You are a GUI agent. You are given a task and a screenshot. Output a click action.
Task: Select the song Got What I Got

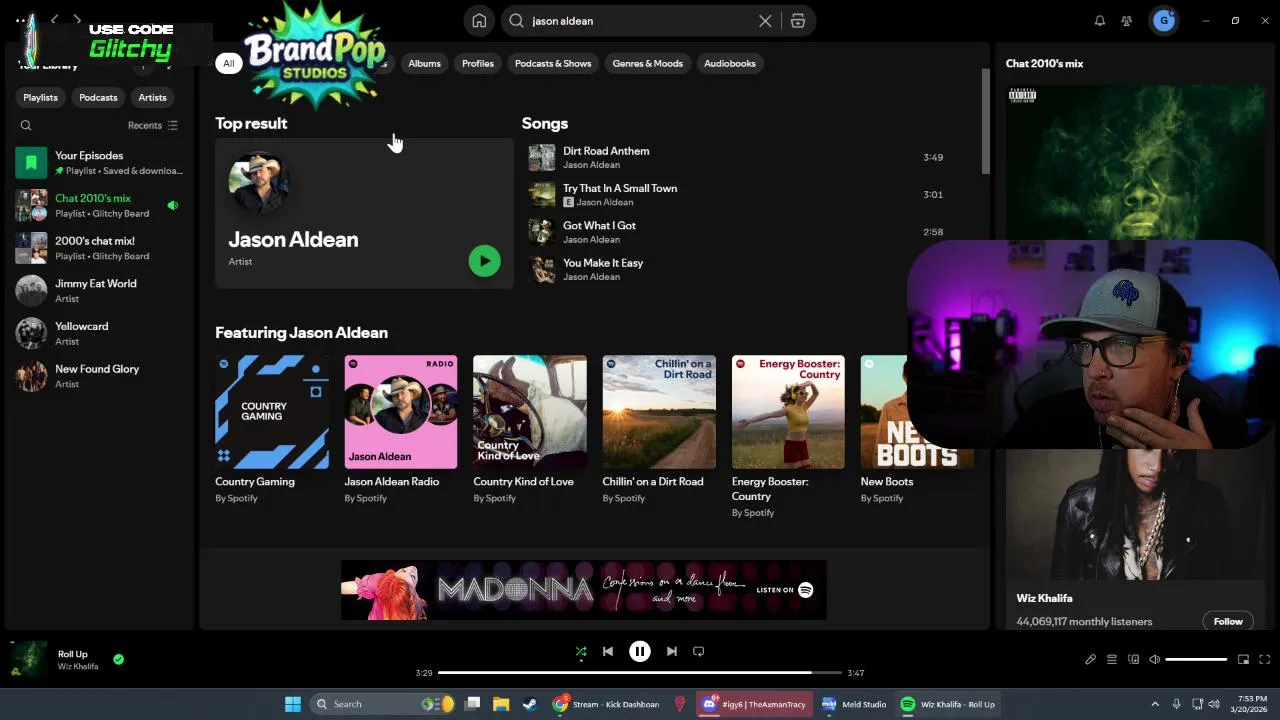(599, 225)
